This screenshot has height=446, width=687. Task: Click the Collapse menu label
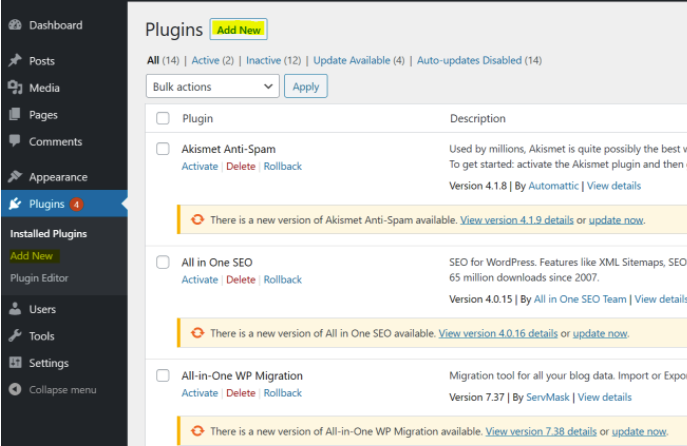pyautogui.click(x=63, y=390)
